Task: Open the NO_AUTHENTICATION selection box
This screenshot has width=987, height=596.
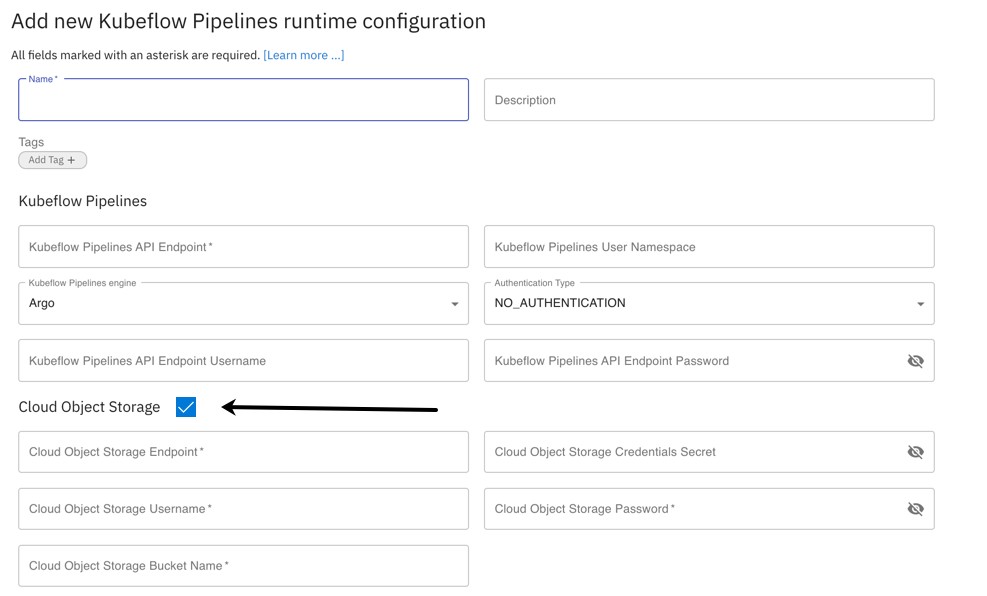Action: point(700,304)
